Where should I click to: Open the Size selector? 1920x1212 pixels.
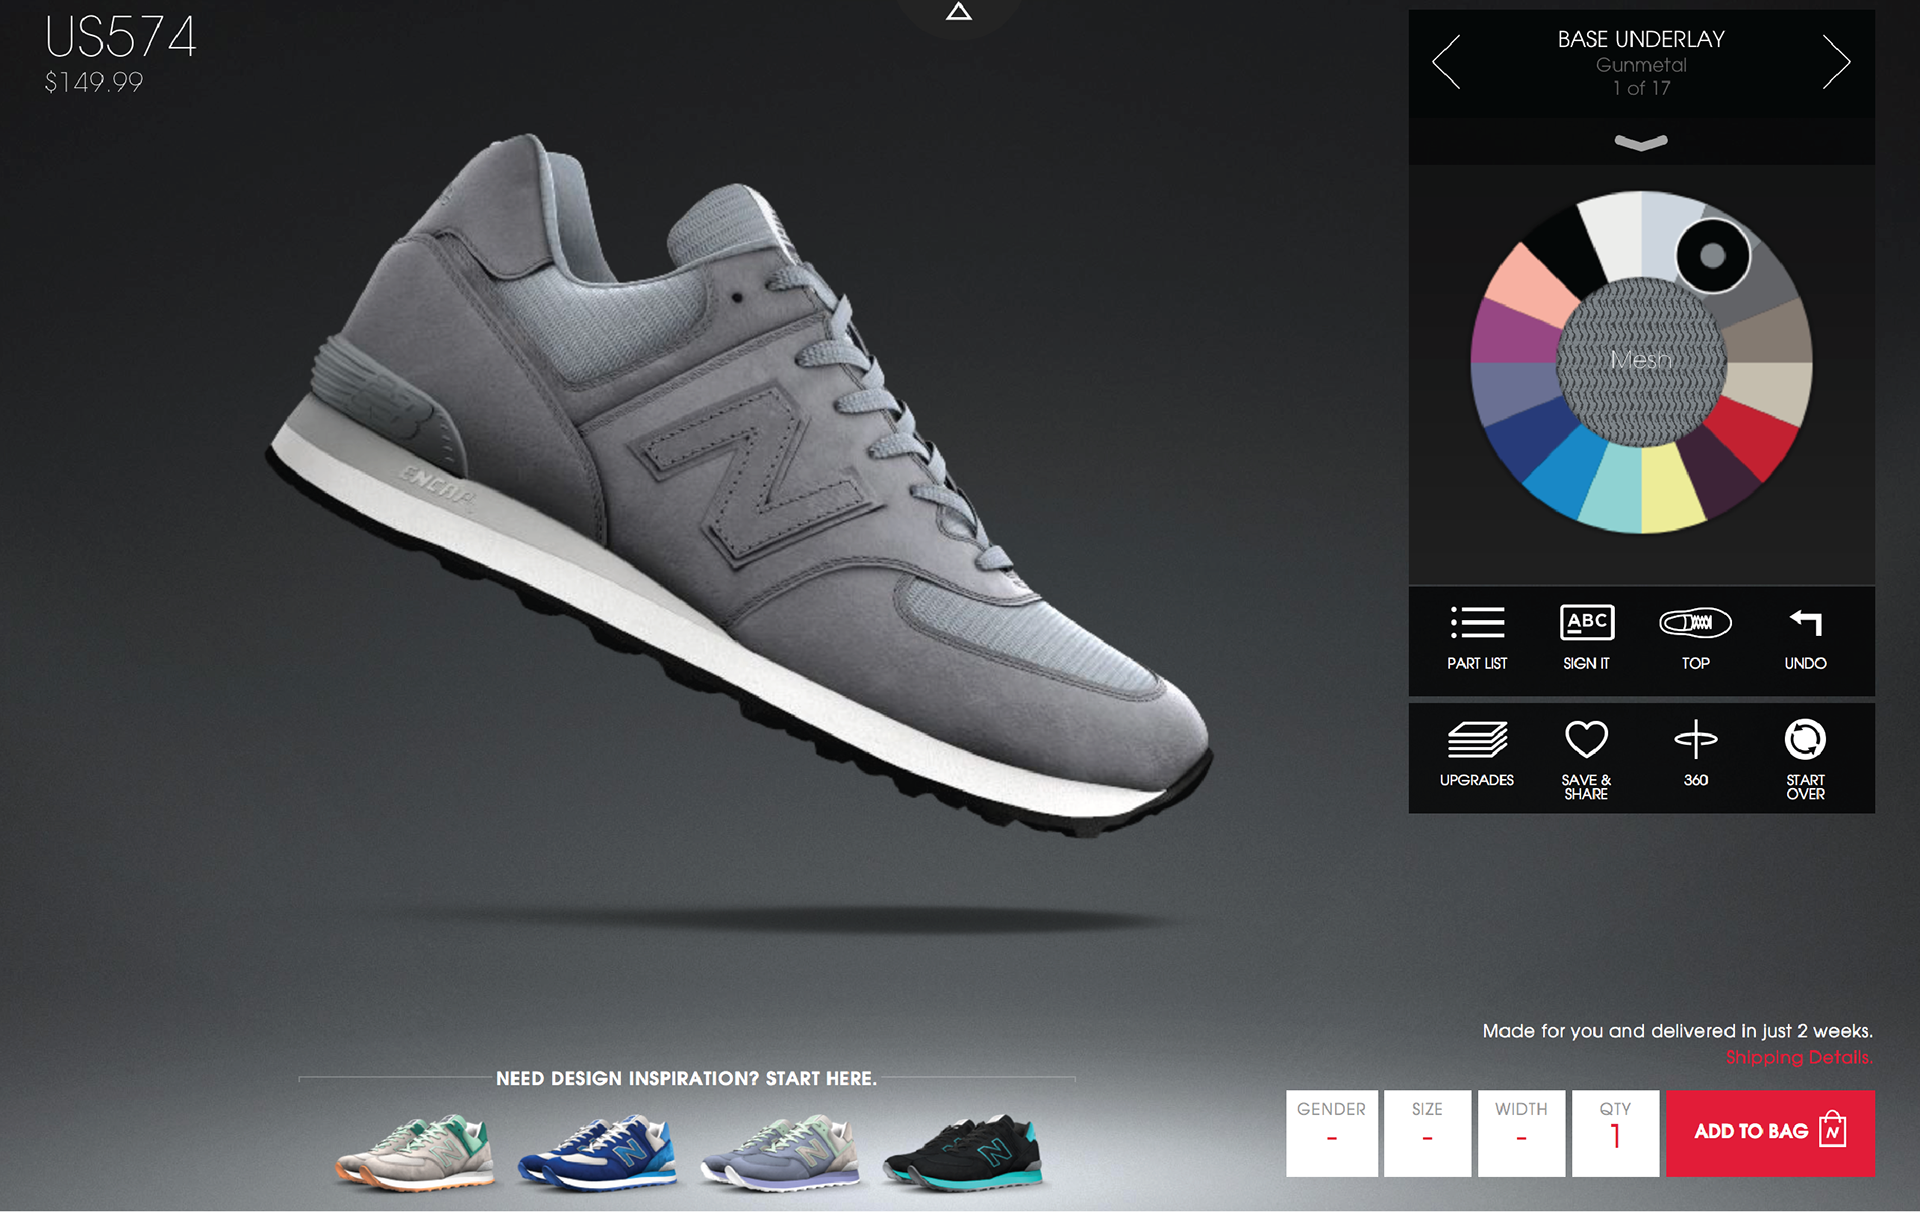[x=1427, y=1133]
